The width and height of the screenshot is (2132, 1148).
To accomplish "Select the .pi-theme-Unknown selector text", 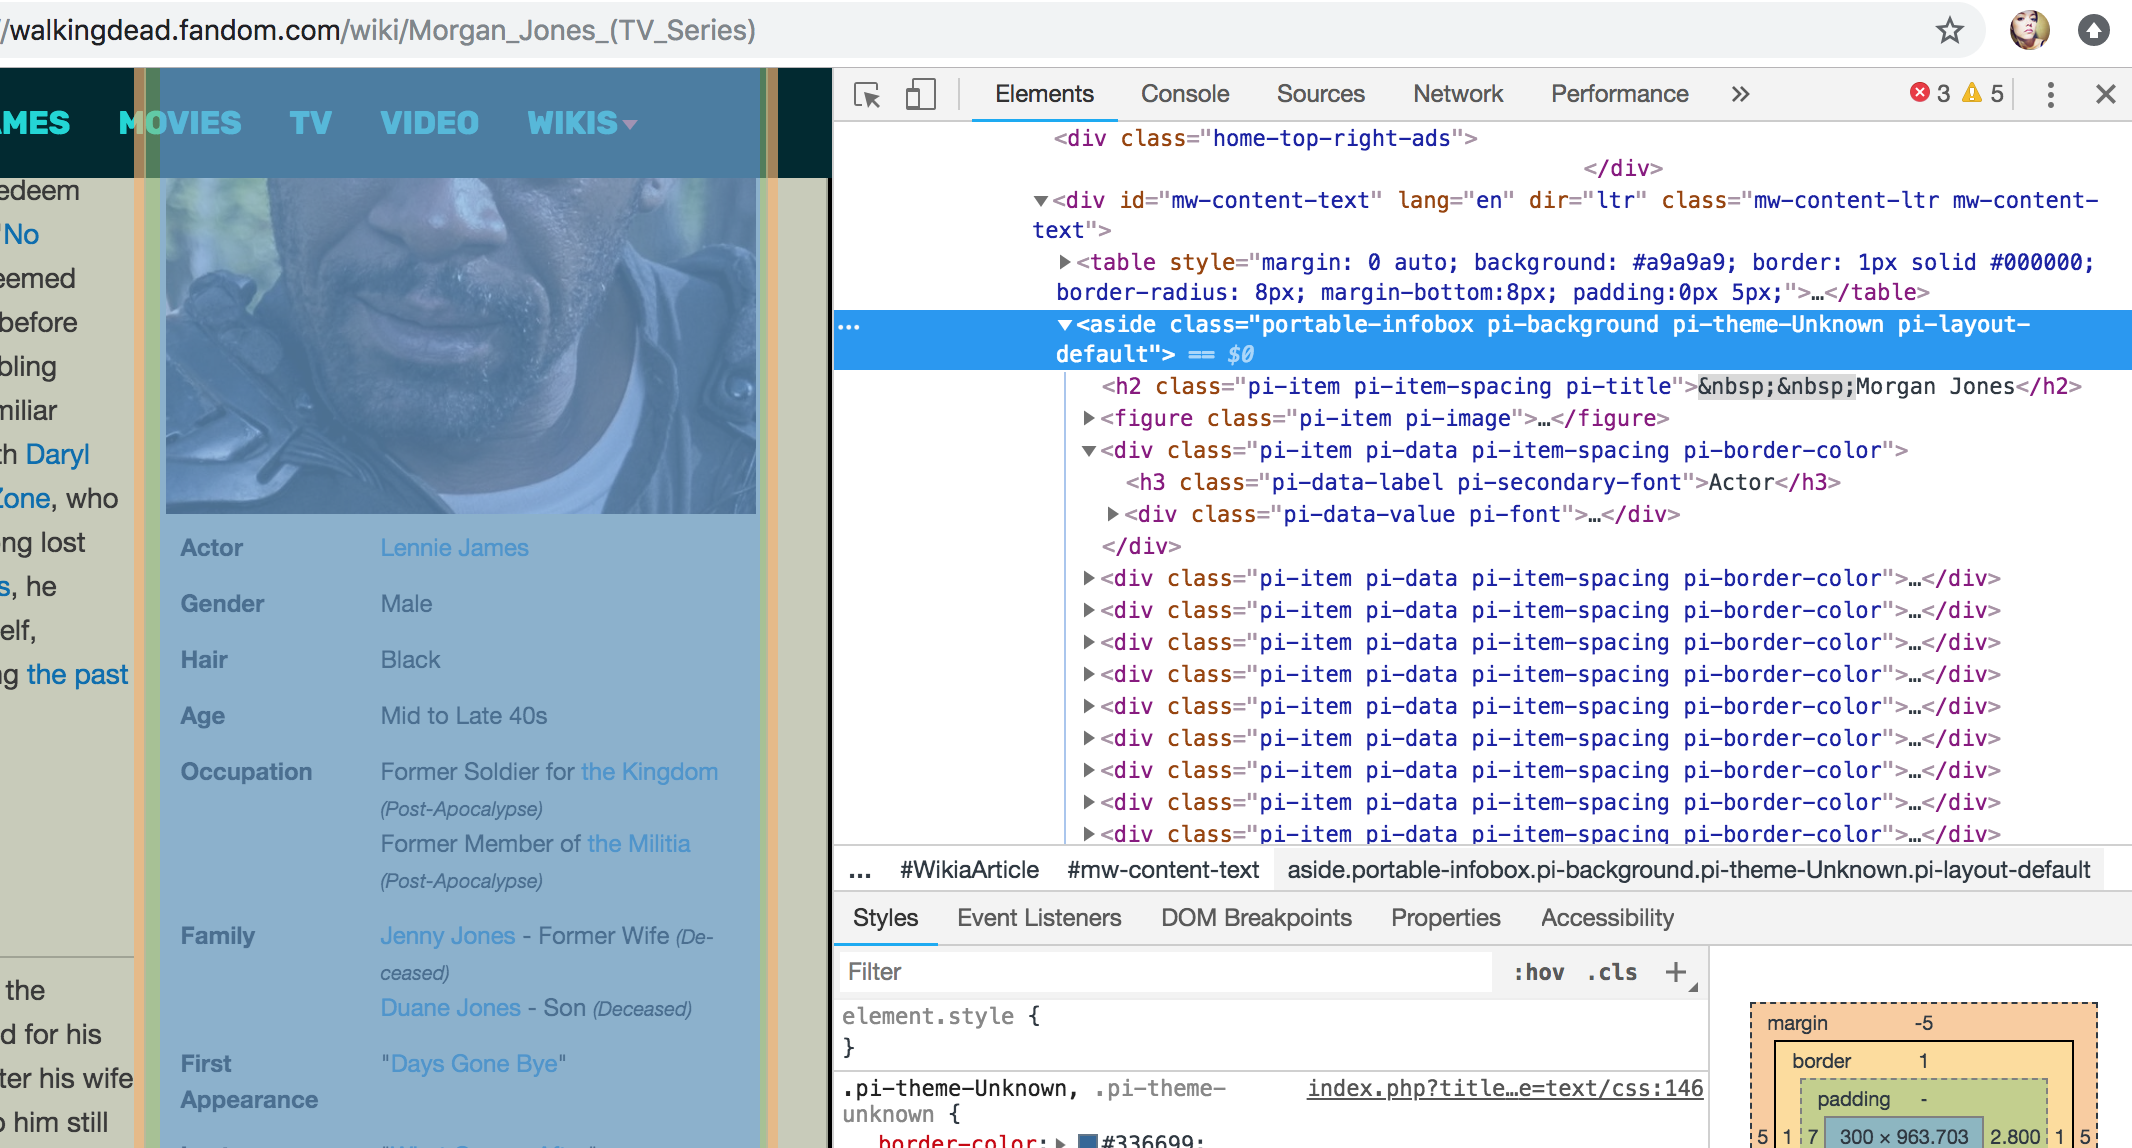I will click(x=960, y=1088).
